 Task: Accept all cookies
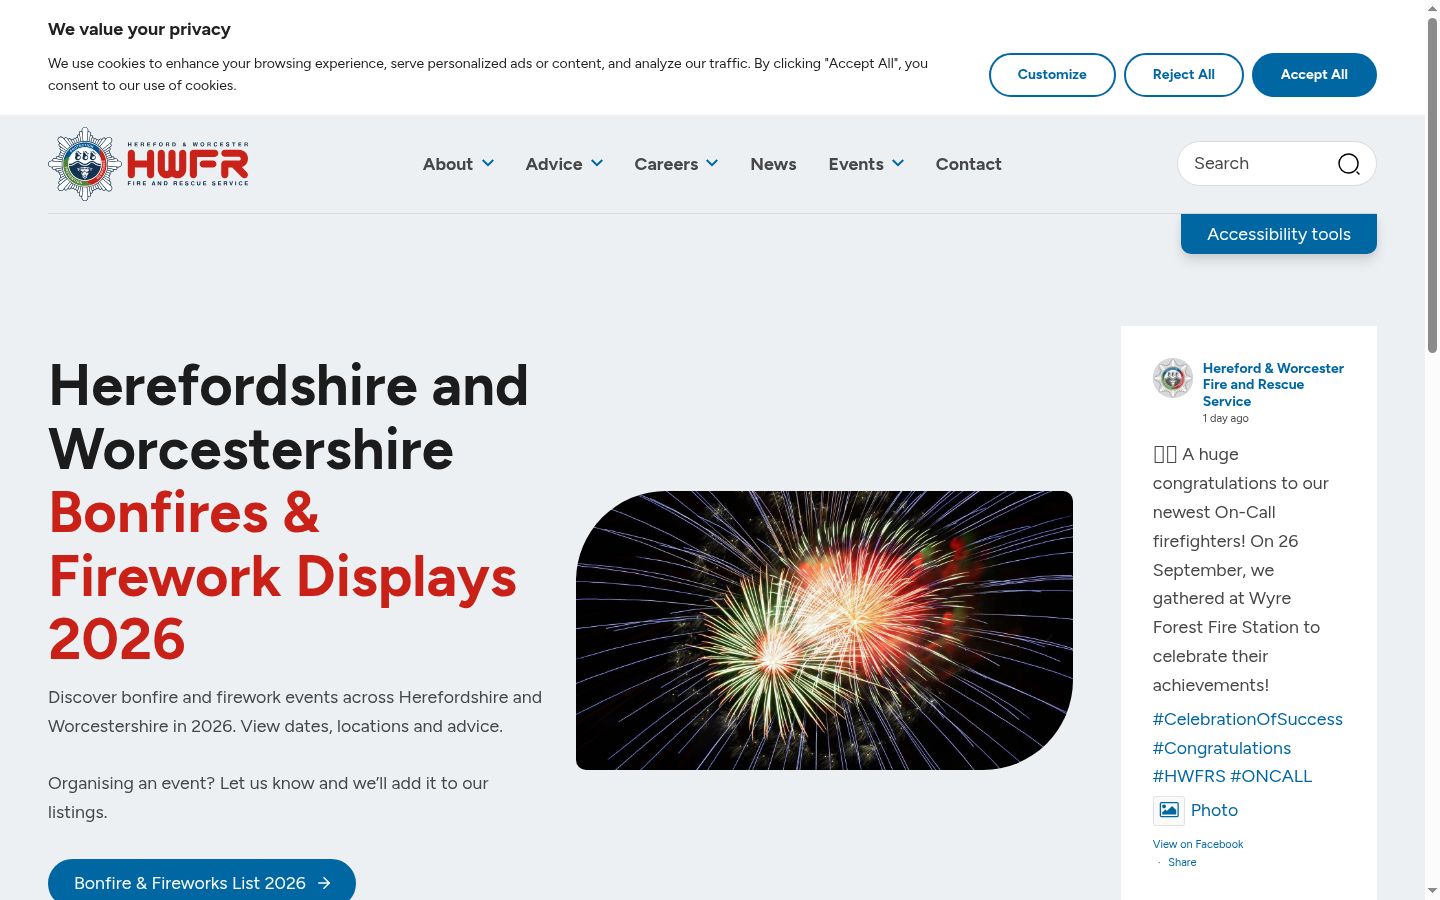(x=1314, y=75)
